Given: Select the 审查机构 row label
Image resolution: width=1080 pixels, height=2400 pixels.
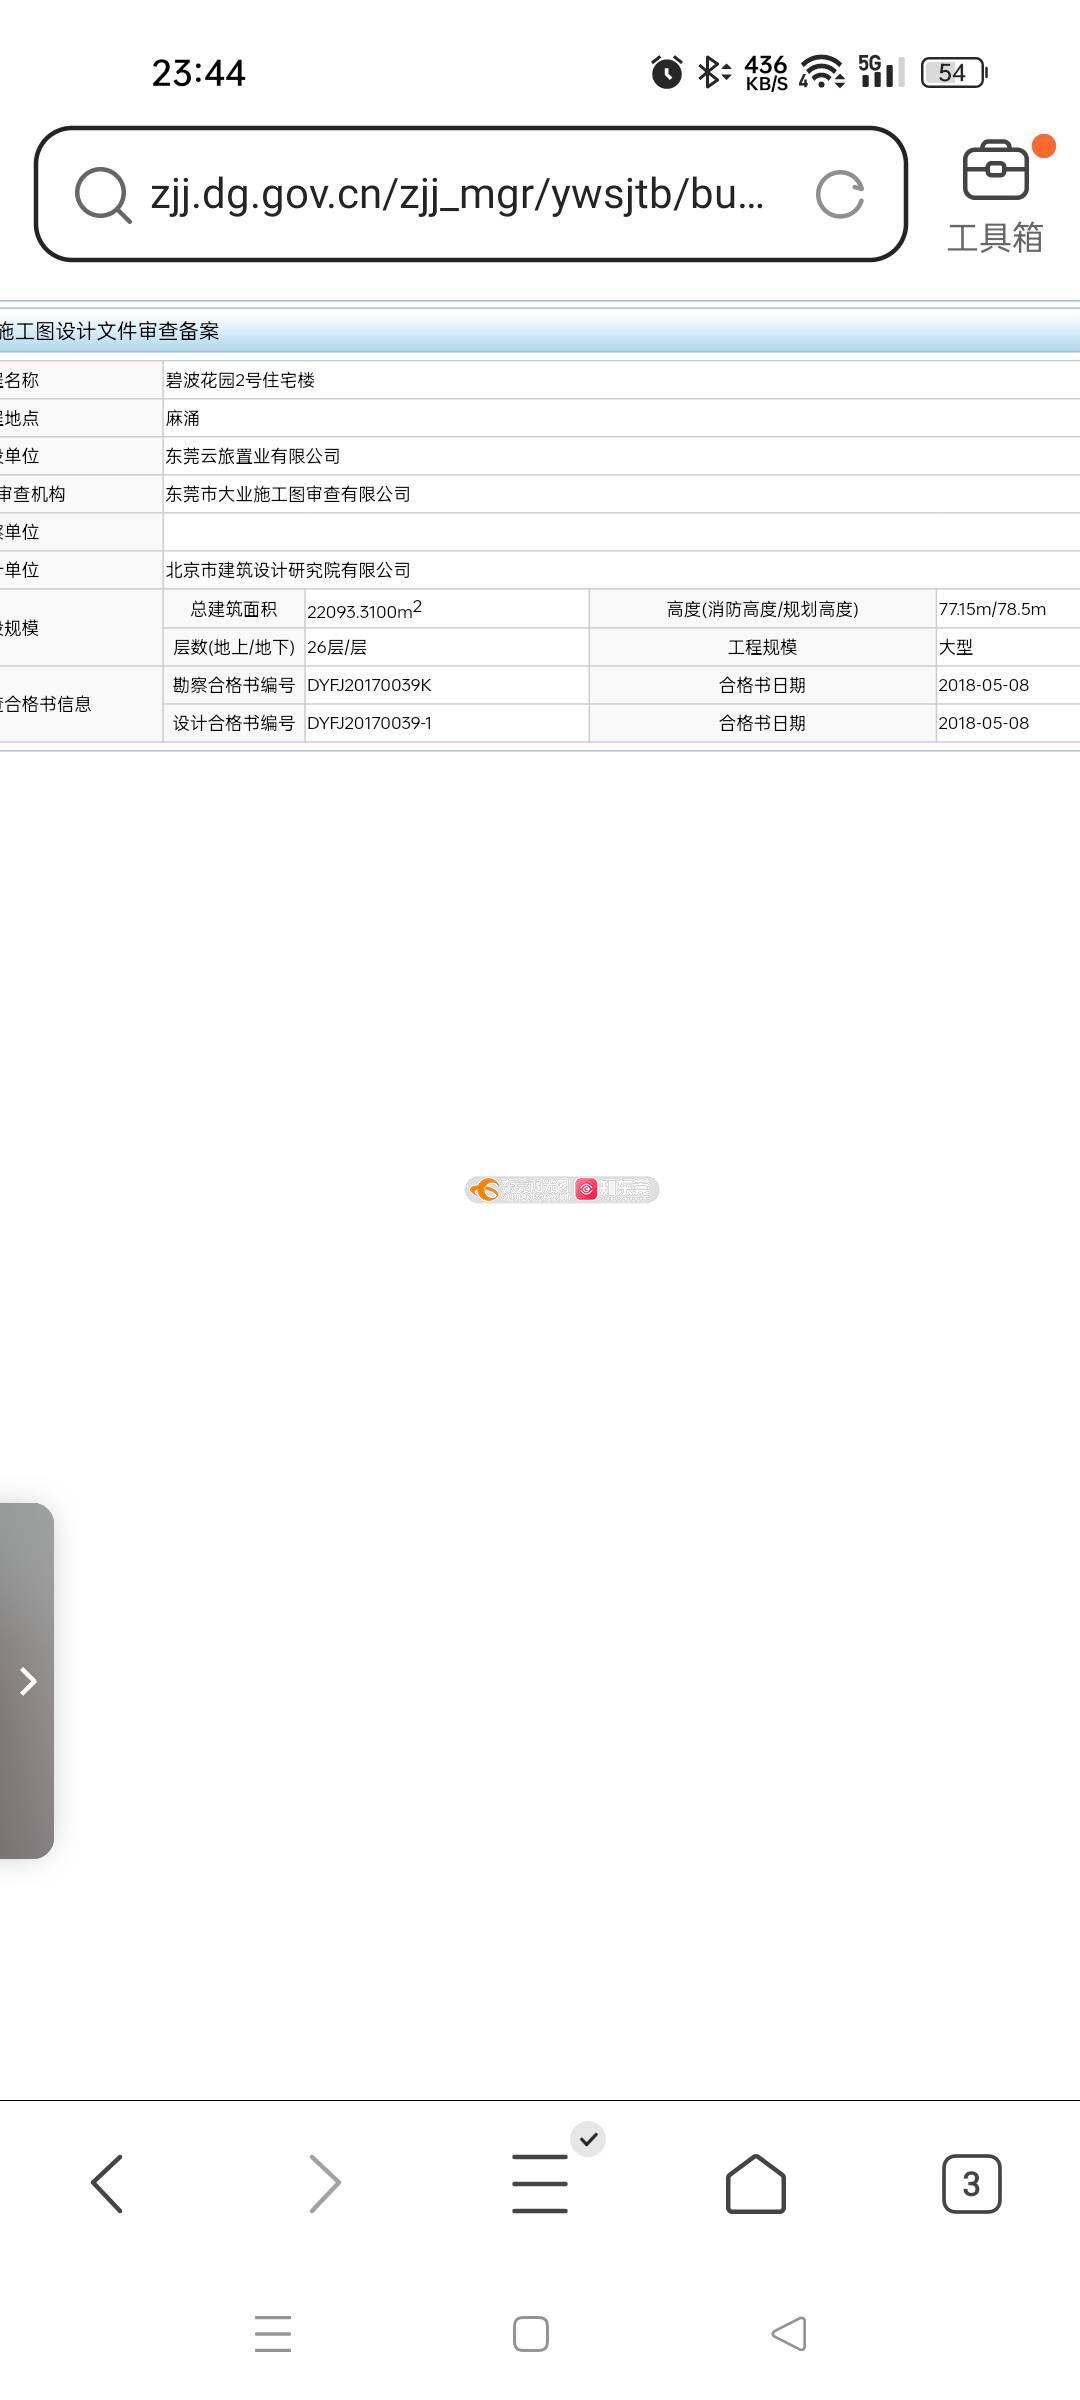Looking at the screenshot, I should pyautogui.click(x=33, y=494).
